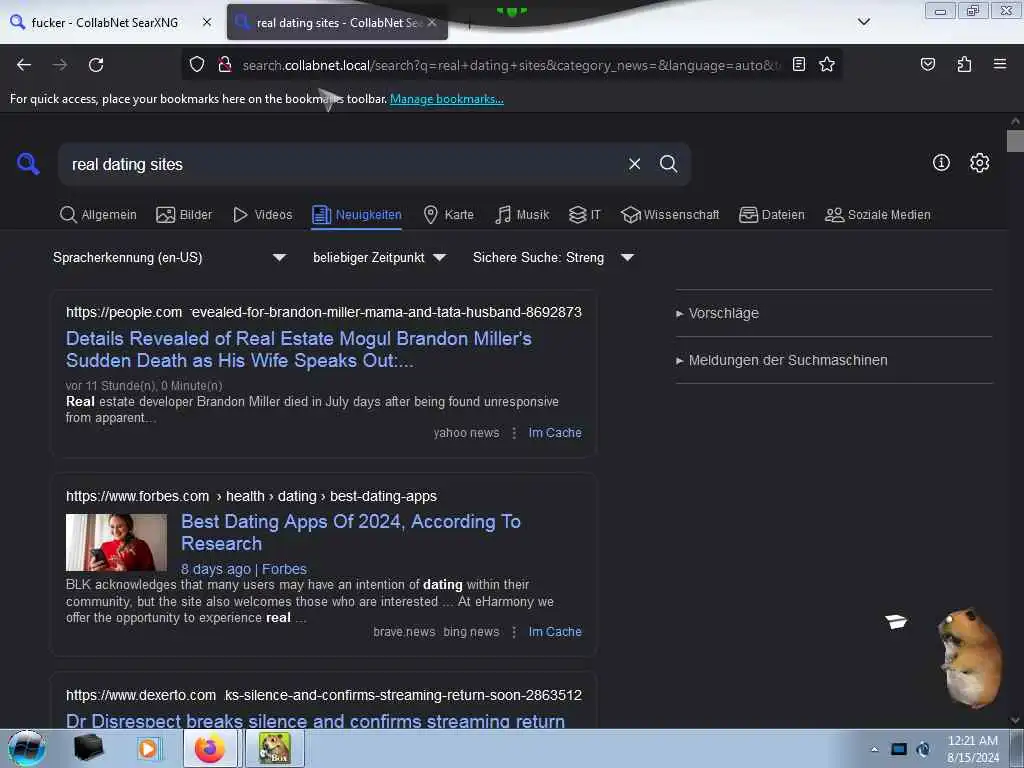This screenshot has height=768, width=1024.
Task: Open the Firefox hamburger menu
Action: [x=1000, y=64]
